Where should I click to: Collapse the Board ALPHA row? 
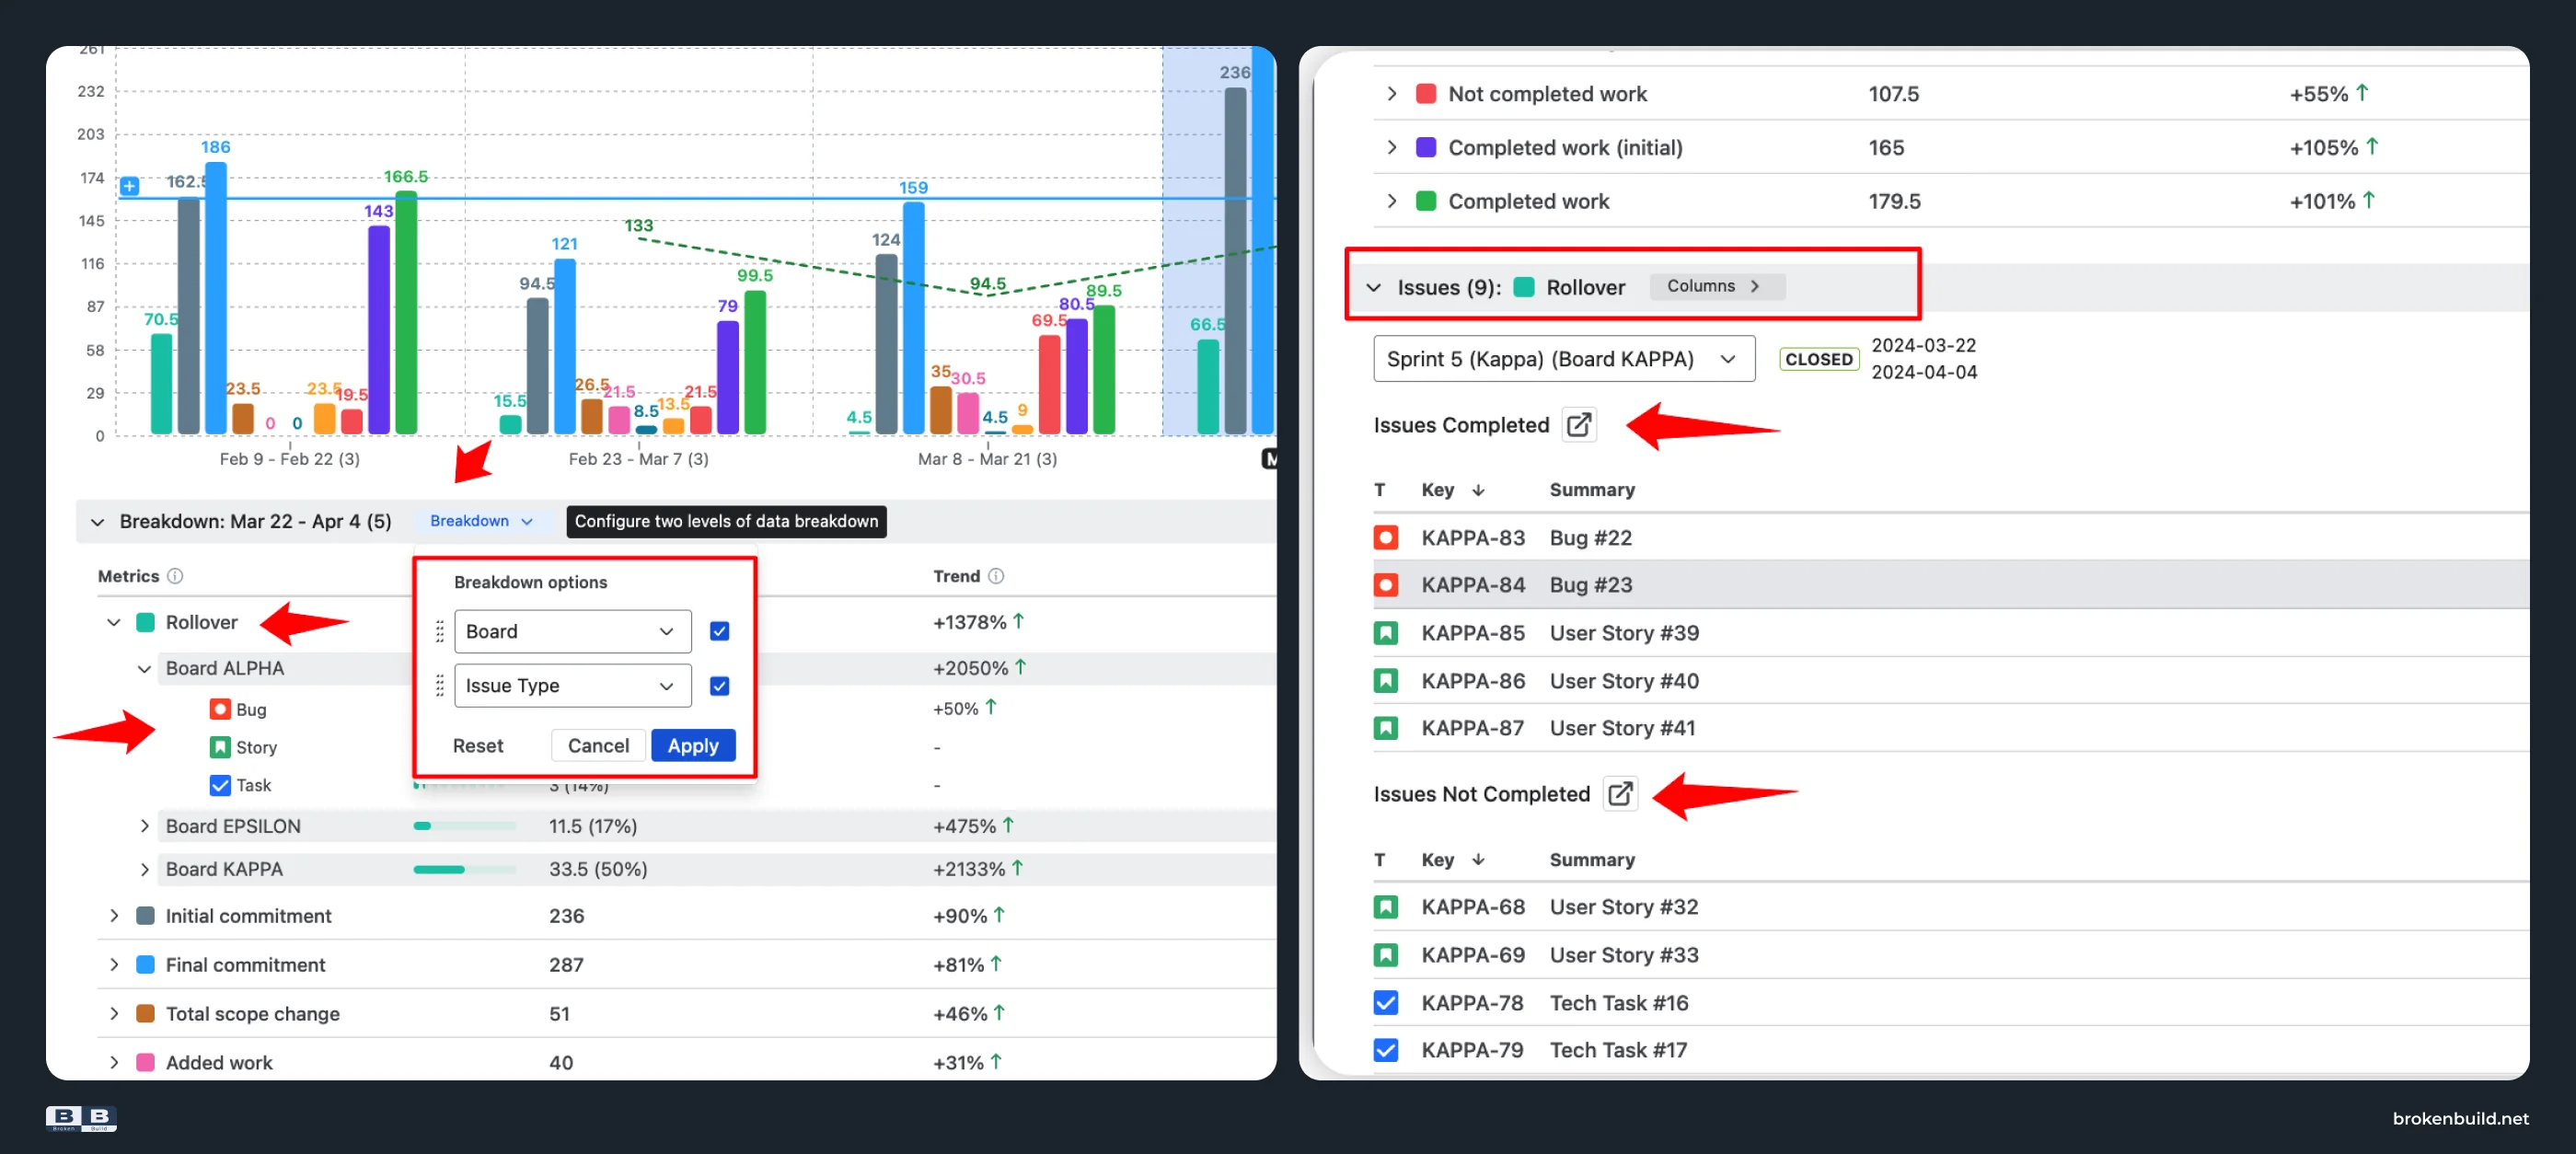[x=144, y=669]
